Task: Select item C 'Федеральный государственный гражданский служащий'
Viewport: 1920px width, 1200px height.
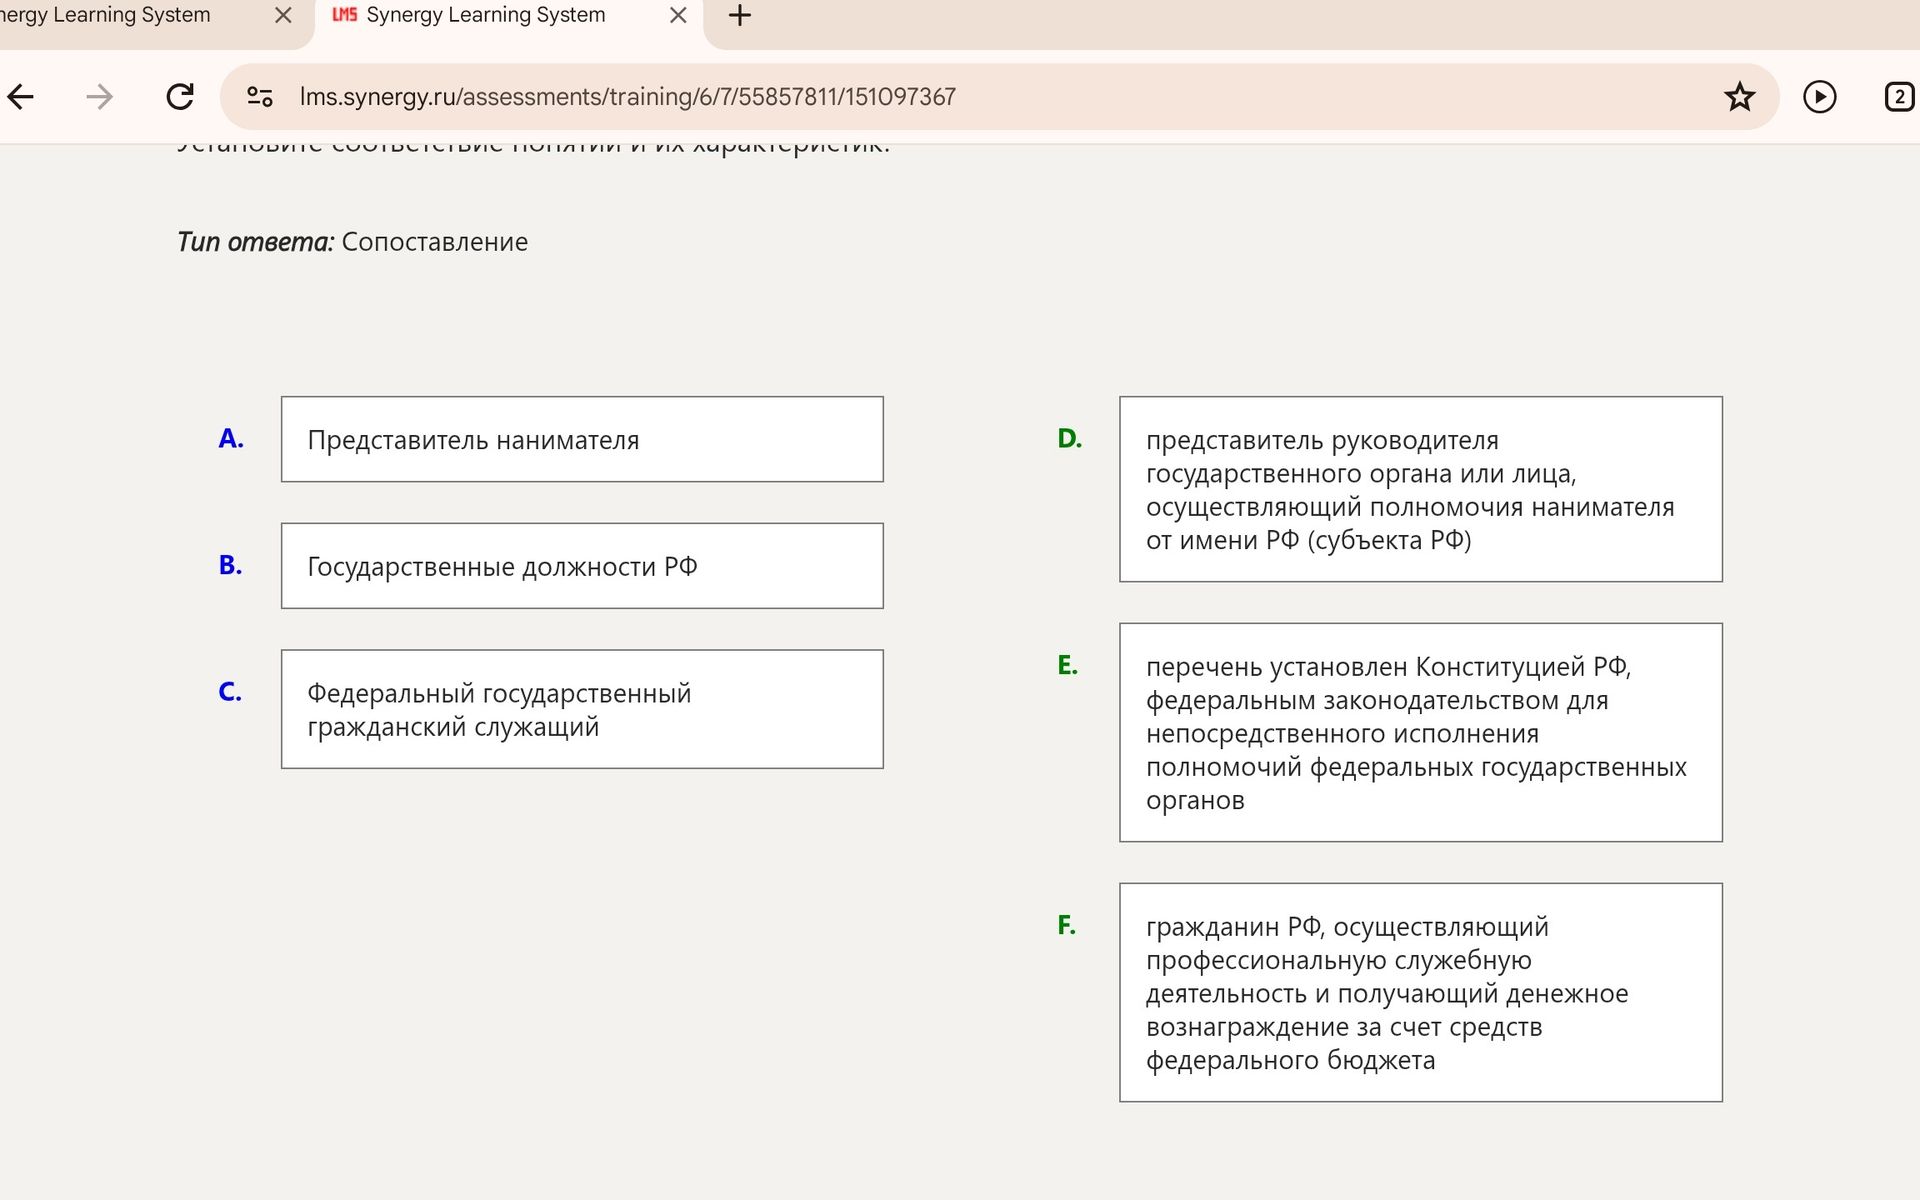Action: pos(582,709)
